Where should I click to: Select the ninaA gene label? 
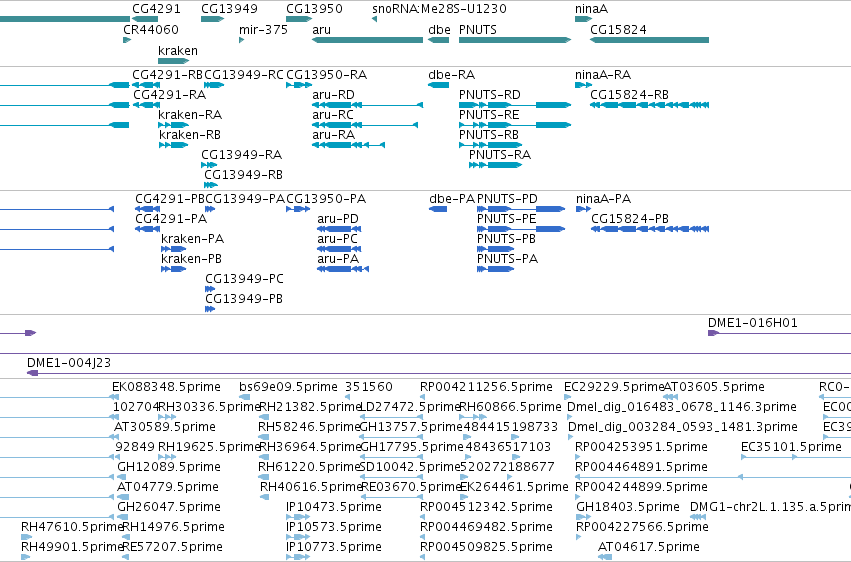pos(592,9)
